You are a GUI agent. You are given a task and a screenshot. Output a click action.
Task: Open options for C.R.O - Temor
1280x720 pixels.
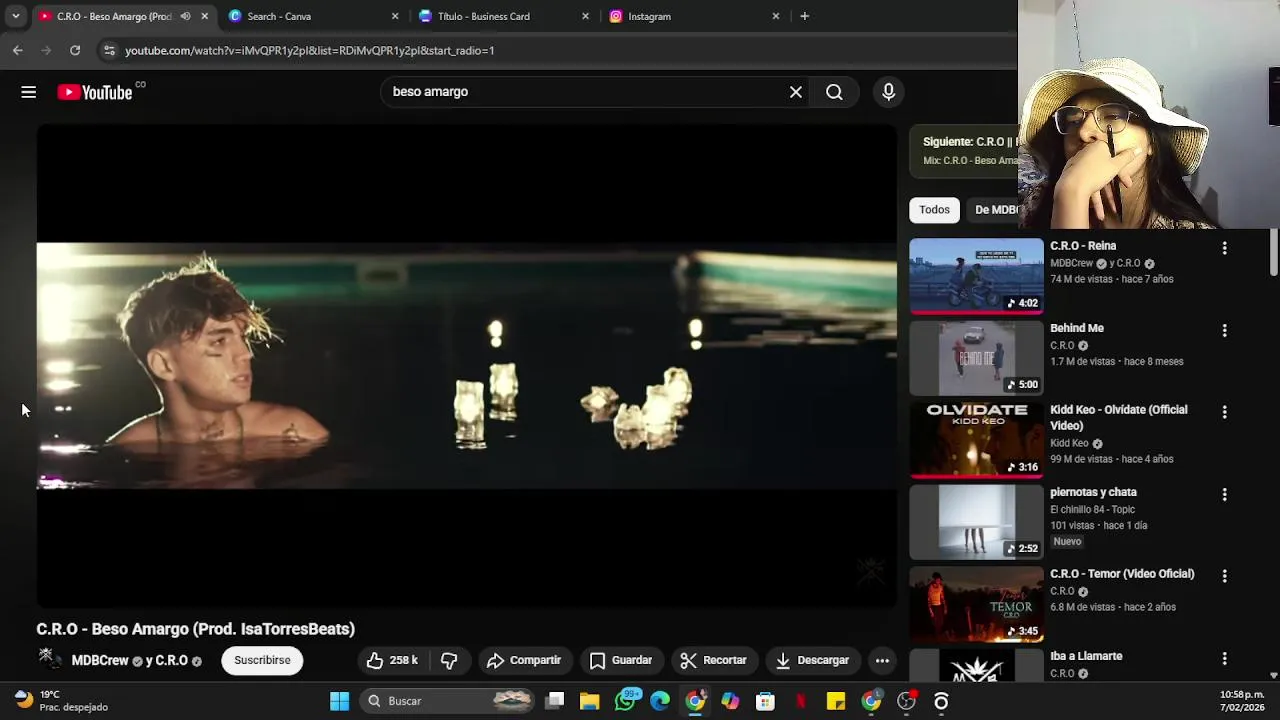[1224, 576]
